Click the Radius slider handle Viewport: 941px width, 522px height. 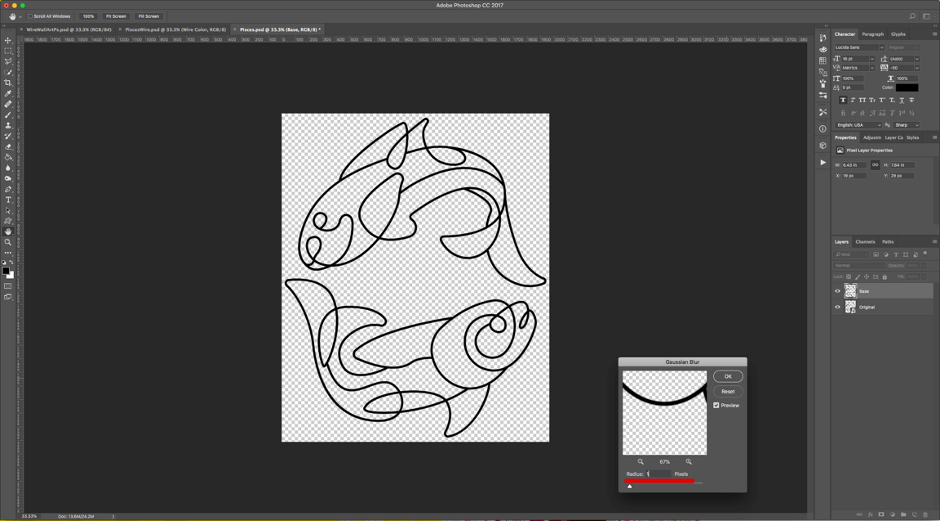coord(629,486)
